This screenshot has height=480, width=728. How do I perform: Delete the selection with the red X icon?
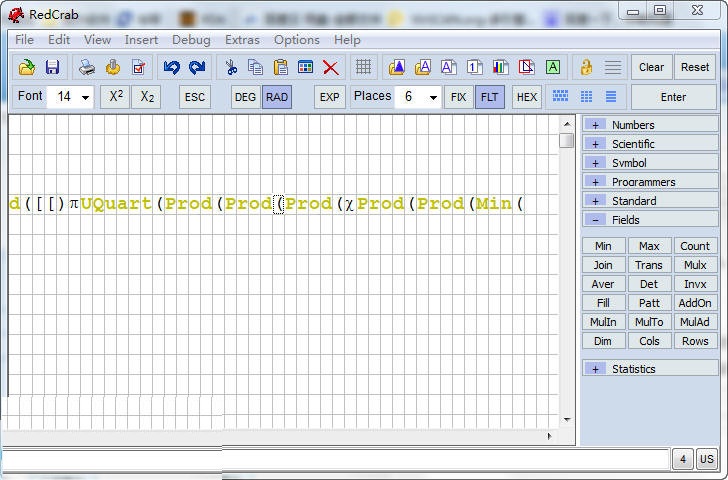tap(331, 67)
